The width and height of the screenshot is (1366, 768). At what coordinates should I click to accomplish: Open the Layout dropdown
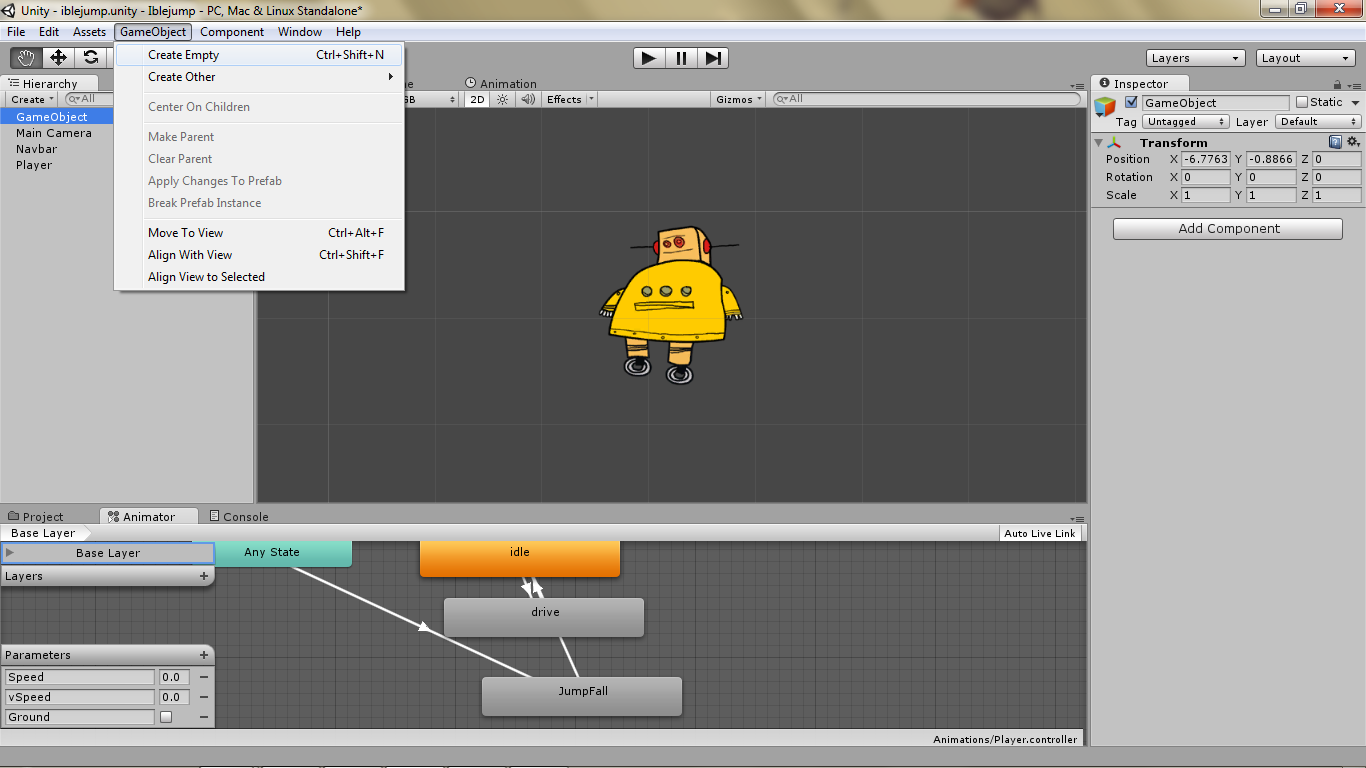(1306, 58)
